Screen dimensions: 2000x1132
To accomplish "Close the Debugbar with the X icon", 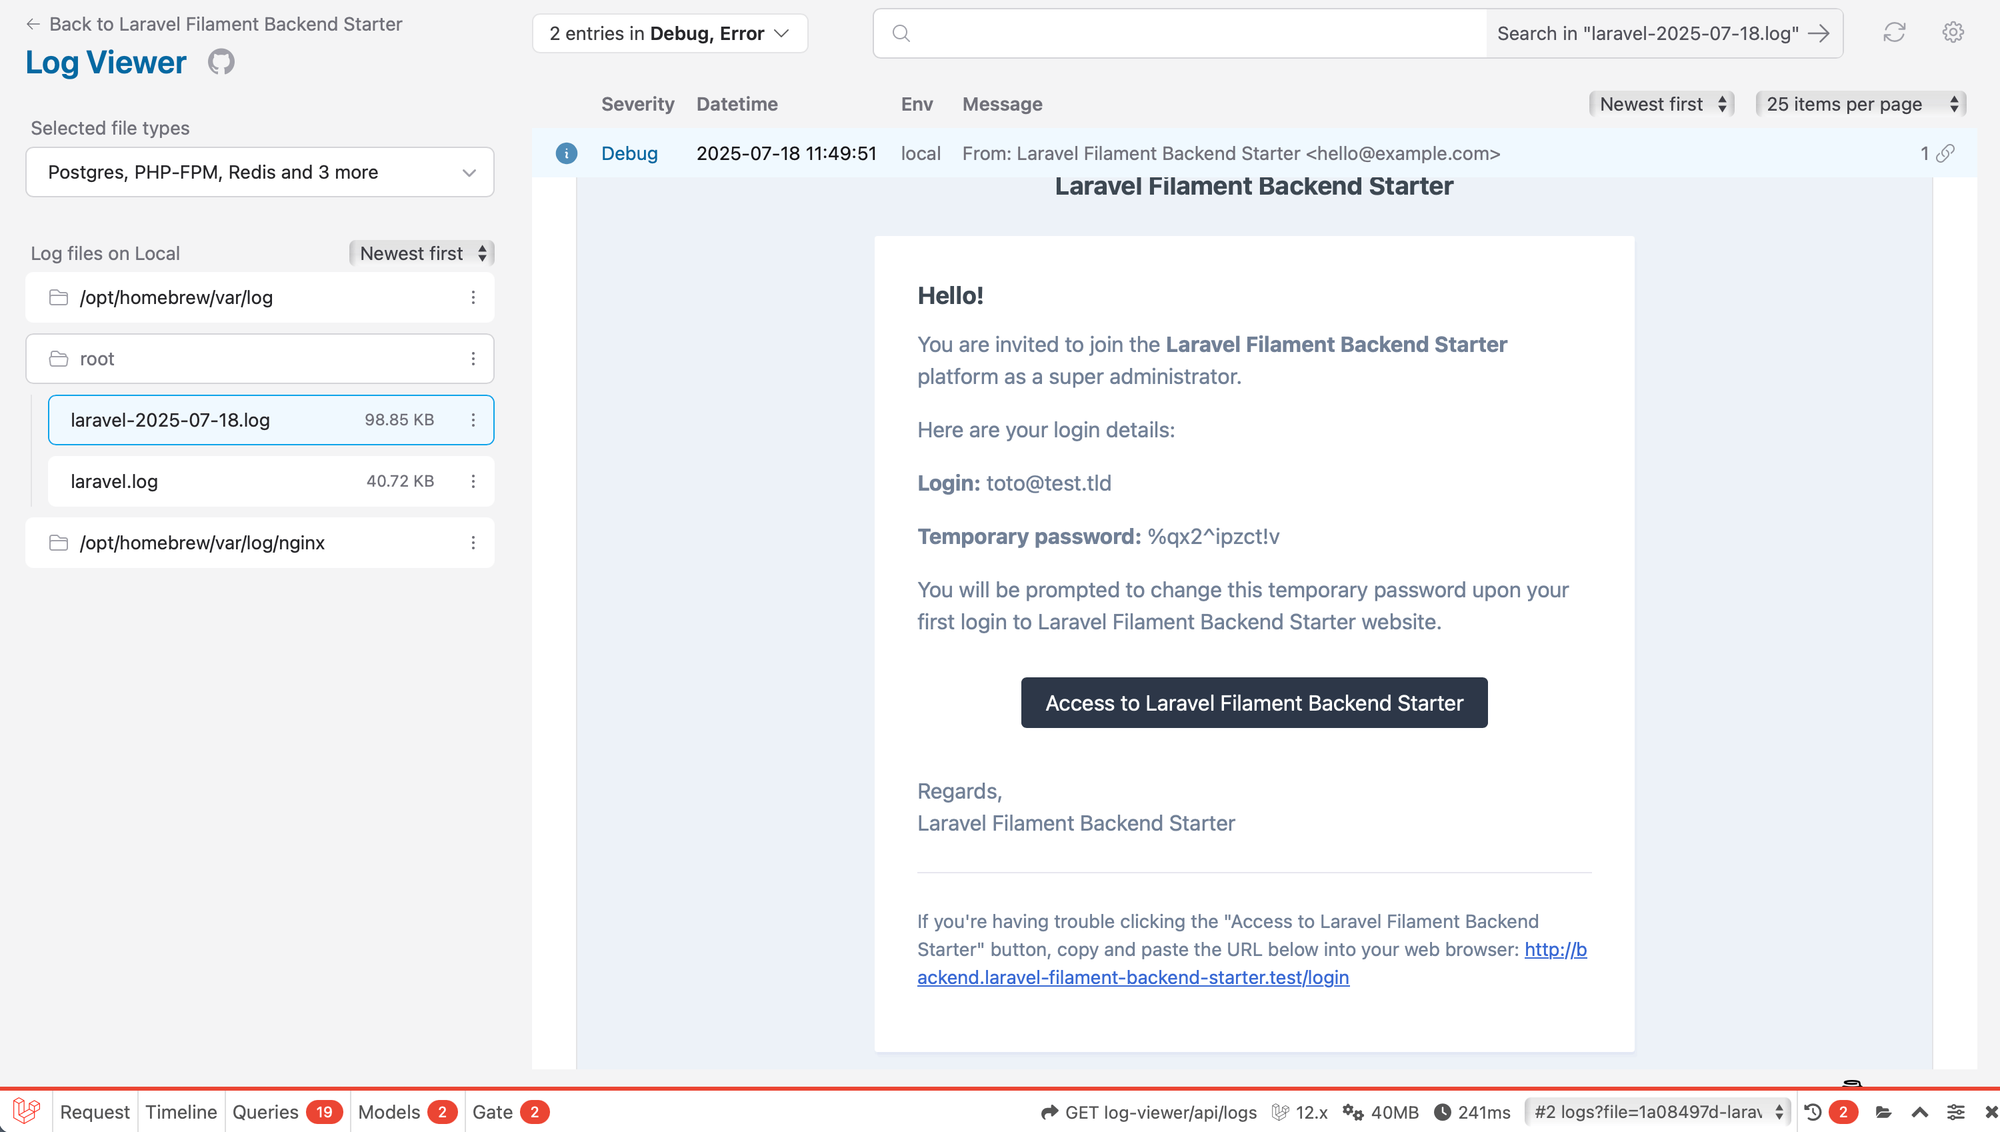I will point(1990,1111).
